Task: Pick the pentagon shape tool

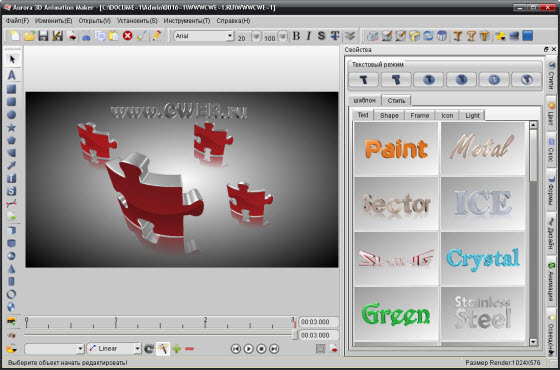Action: pos(12,140)
